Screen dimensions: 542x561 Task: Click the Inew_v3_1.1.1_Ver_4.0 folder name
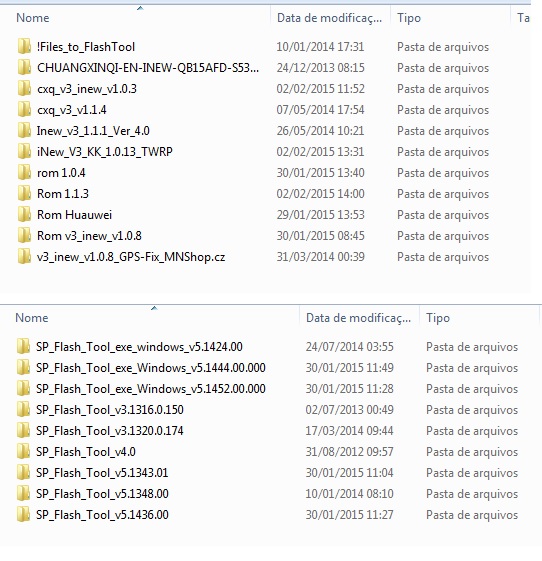click(x=93, y=131)
